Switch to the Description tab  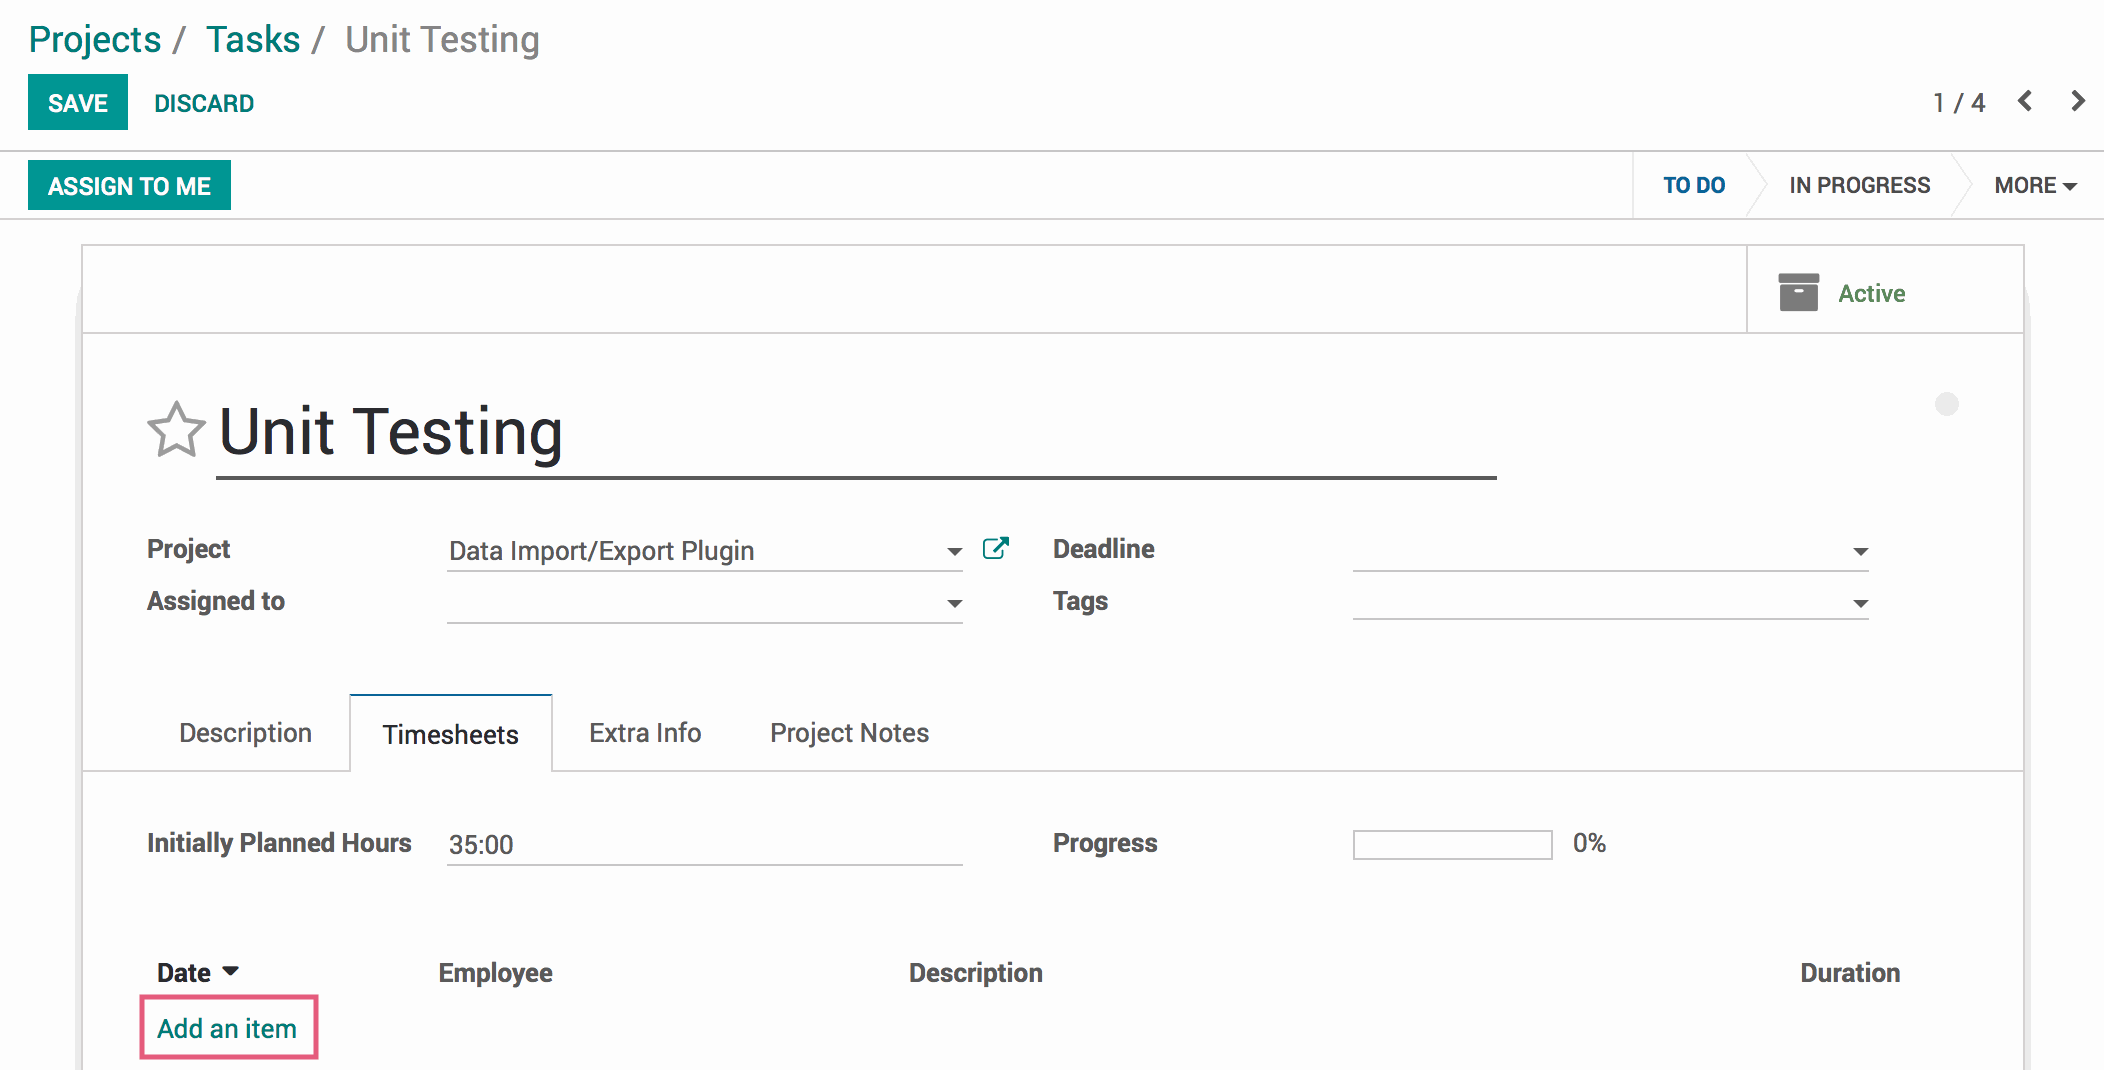coord(245,733)
